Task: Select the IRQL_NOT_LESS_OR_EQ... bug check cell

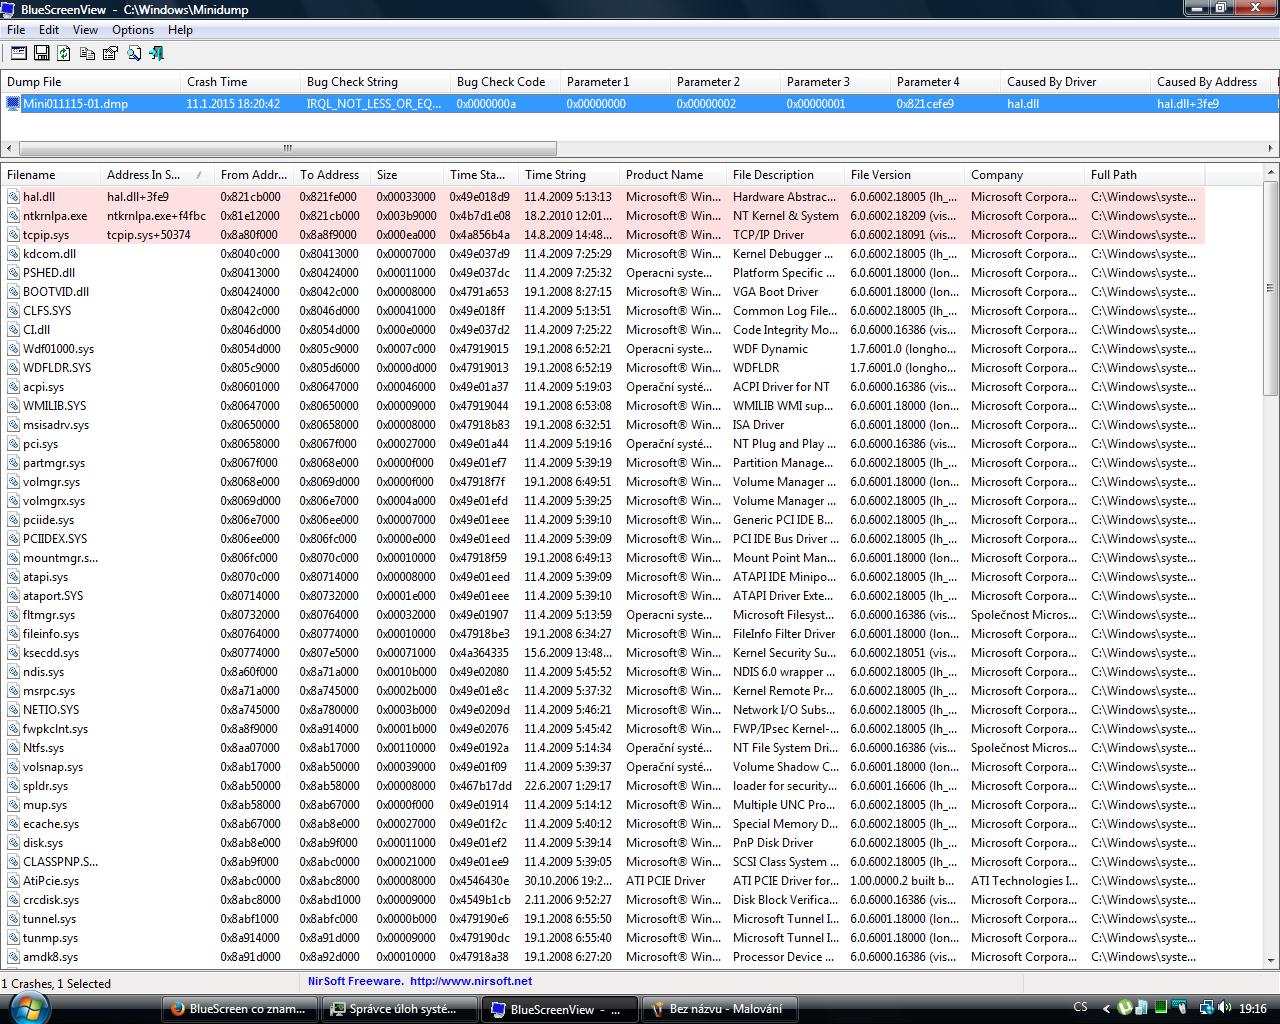Action: click(x=374, y=103)
